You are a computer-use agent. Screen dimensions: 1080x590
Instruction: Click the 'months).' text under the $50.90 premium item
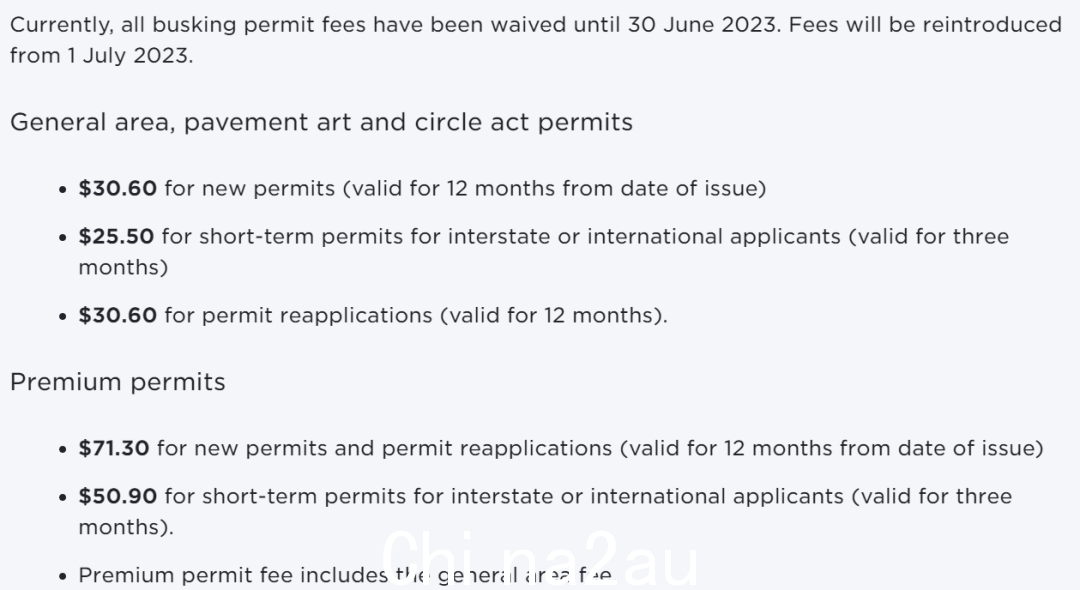pos(126,527)
